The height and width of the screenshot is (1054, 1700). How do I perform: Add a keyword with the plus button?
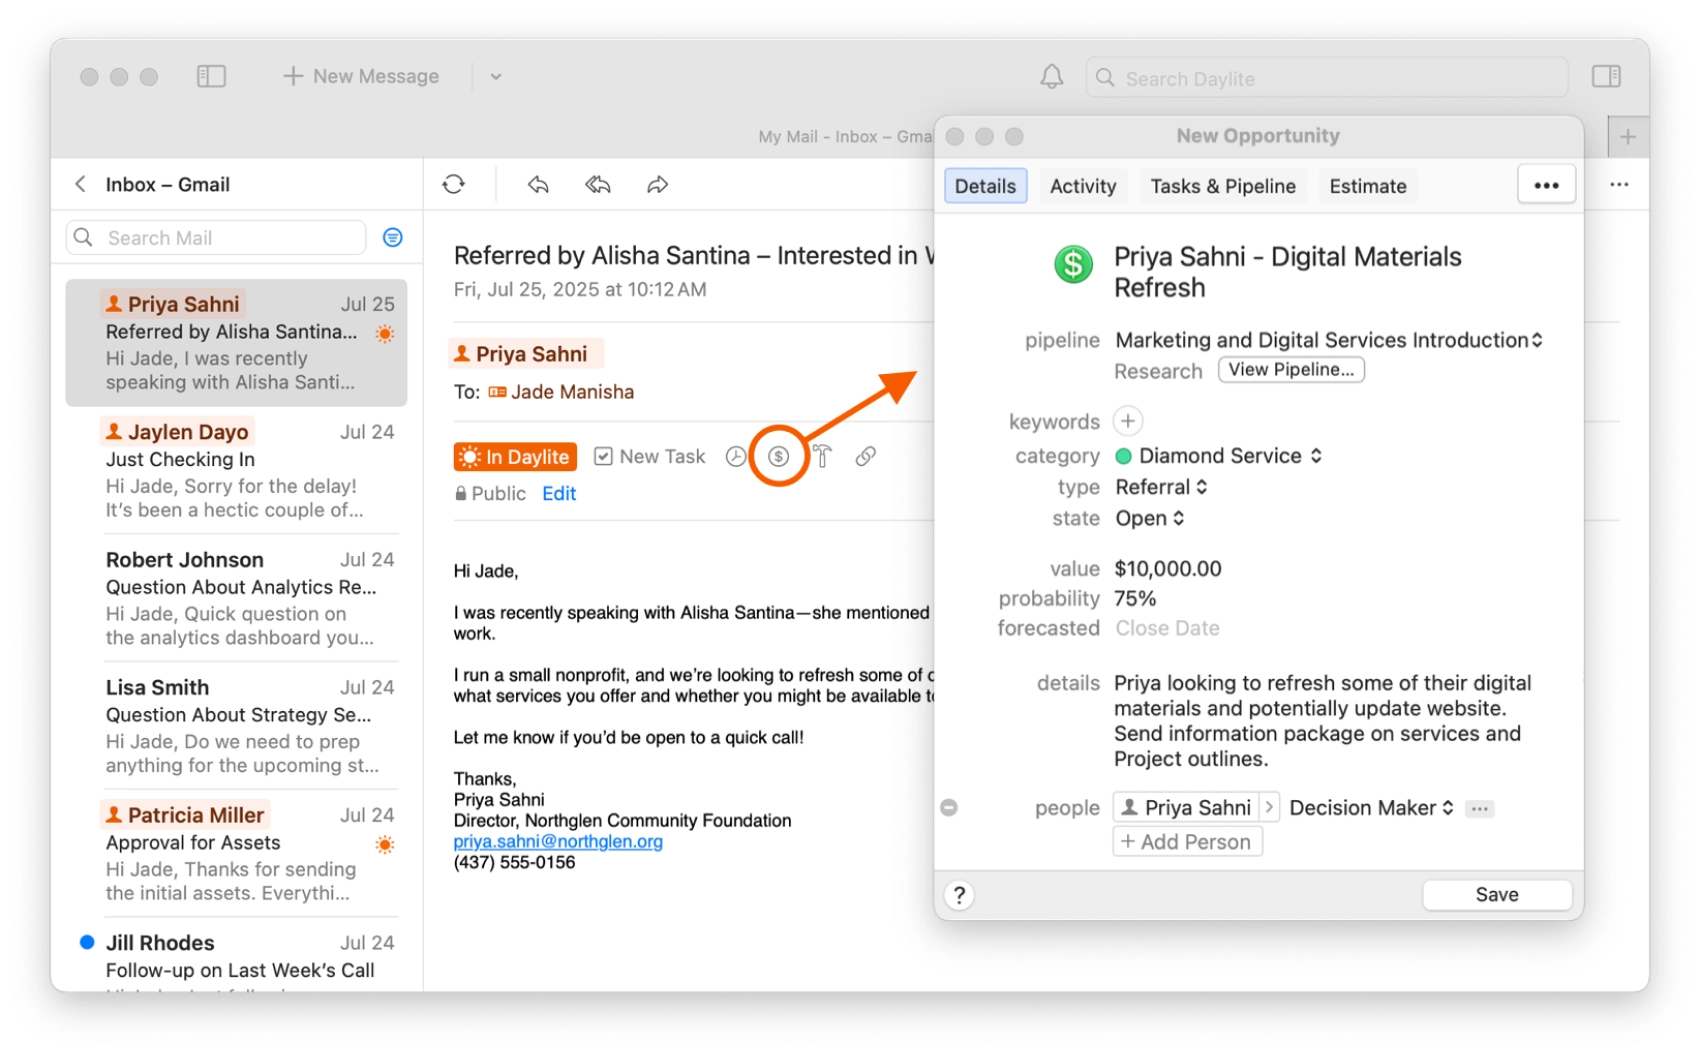(1128, 421)
